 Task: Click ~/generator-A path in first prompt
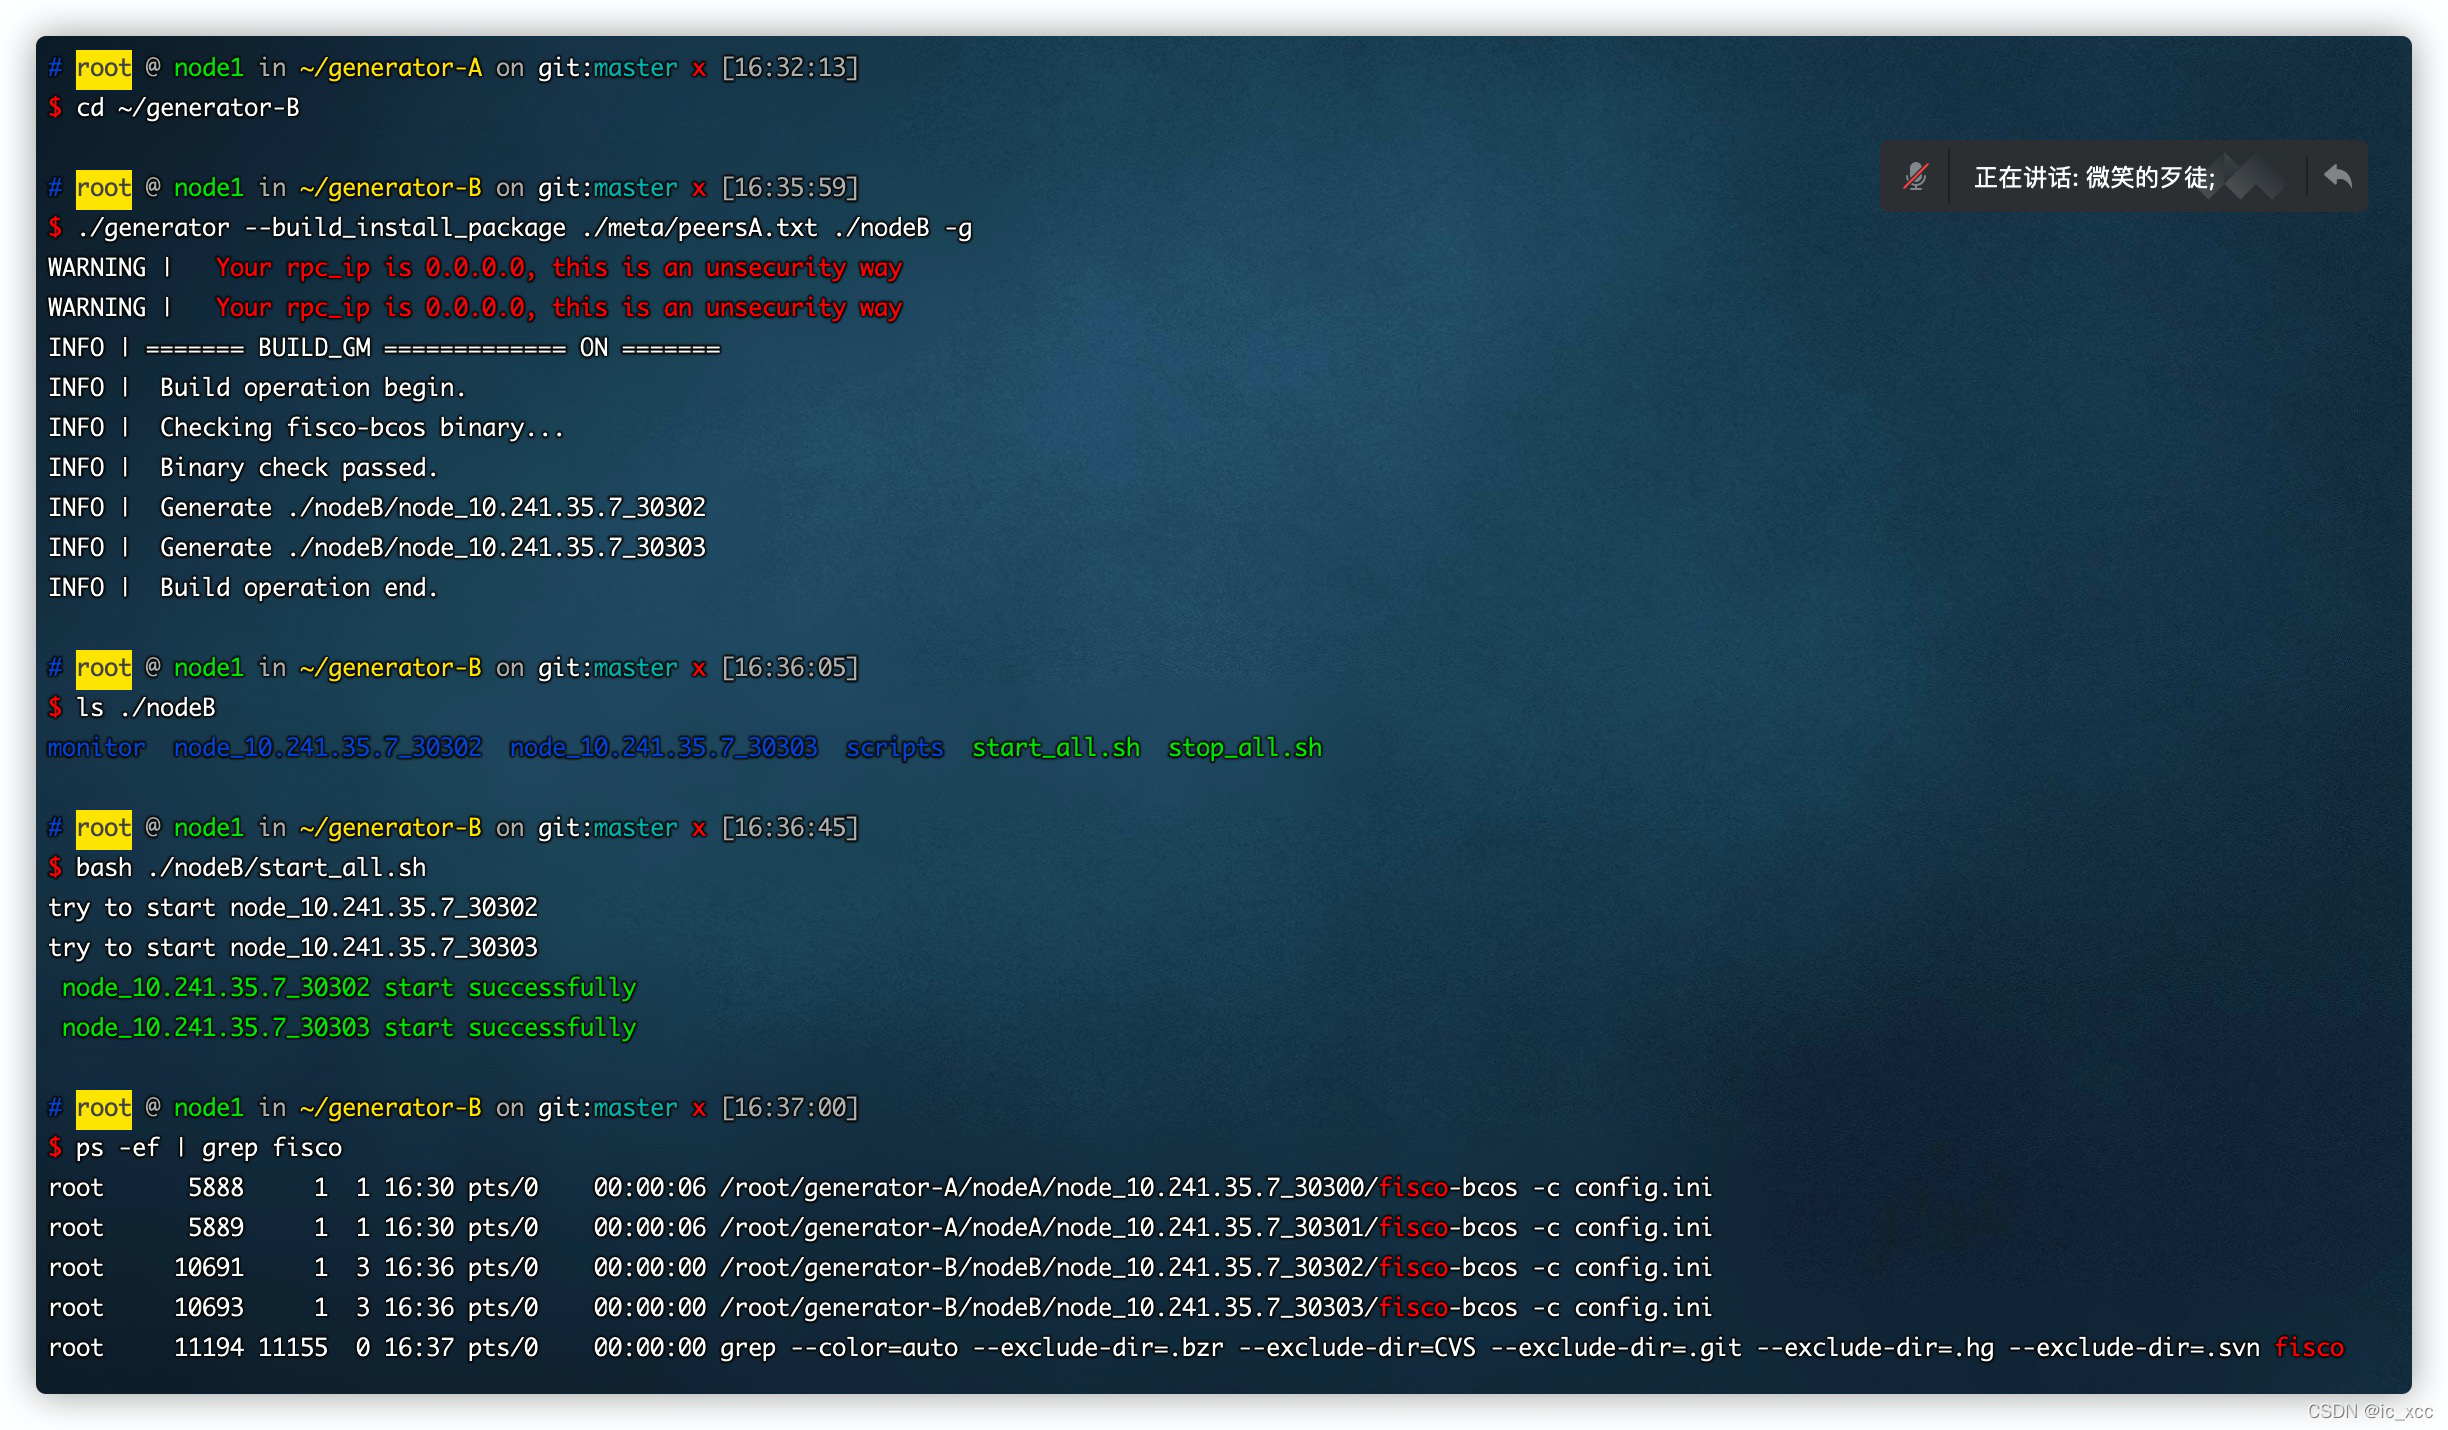390,68
